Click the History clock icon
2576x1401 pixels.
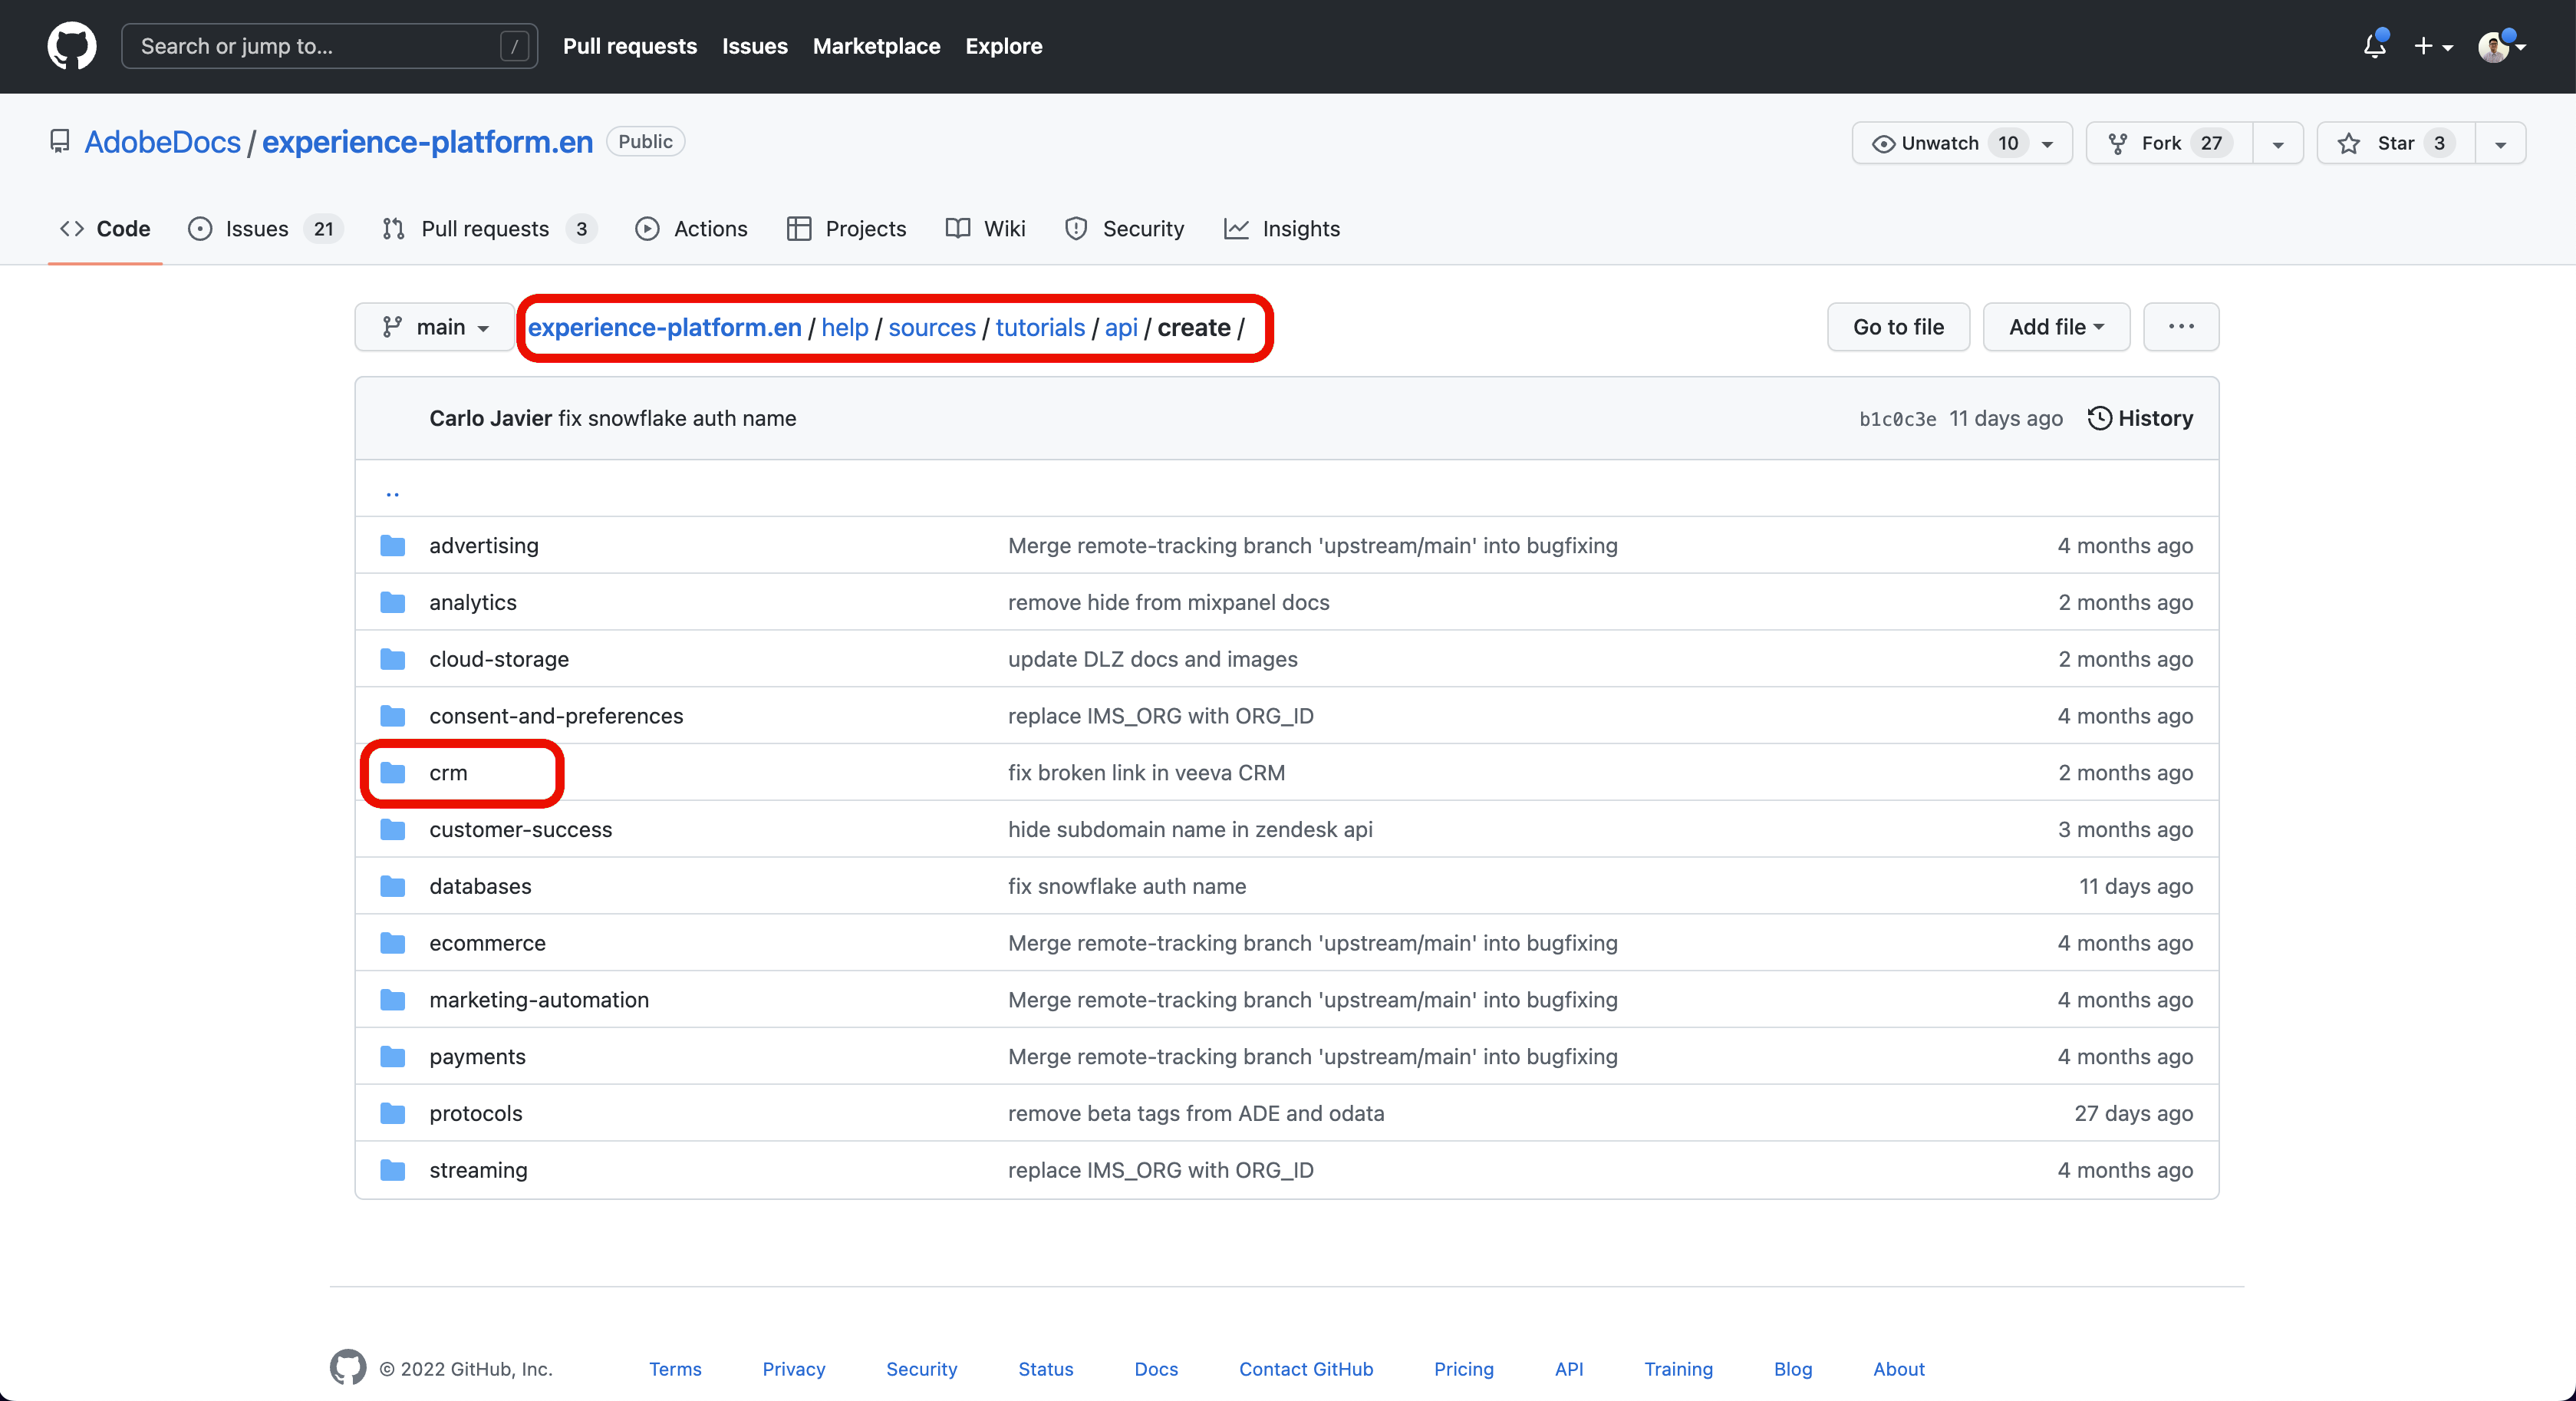[2099, 418]
